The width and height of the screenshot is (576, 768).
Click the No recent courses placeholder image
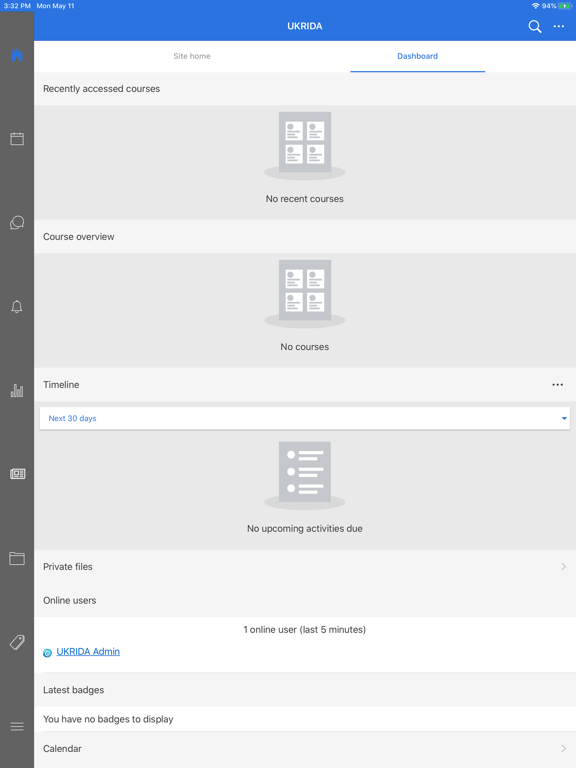tap(305, 146)
